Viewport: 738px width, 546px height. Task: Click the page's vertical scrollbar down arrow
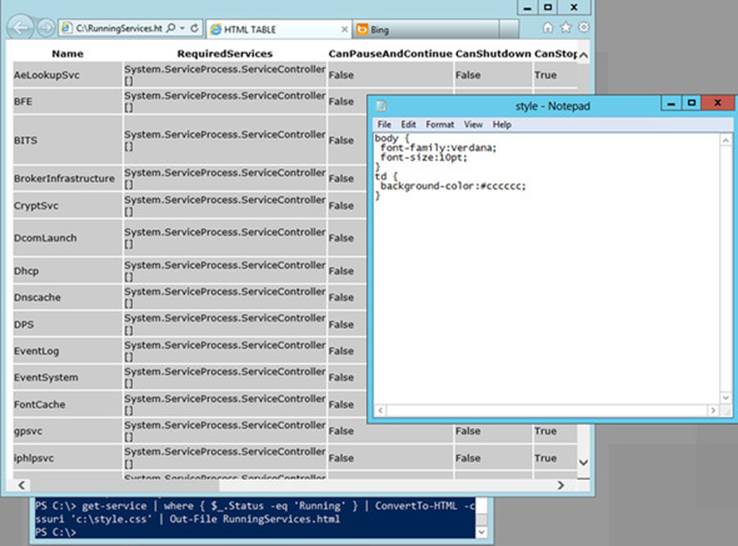(x=583, y=462)
